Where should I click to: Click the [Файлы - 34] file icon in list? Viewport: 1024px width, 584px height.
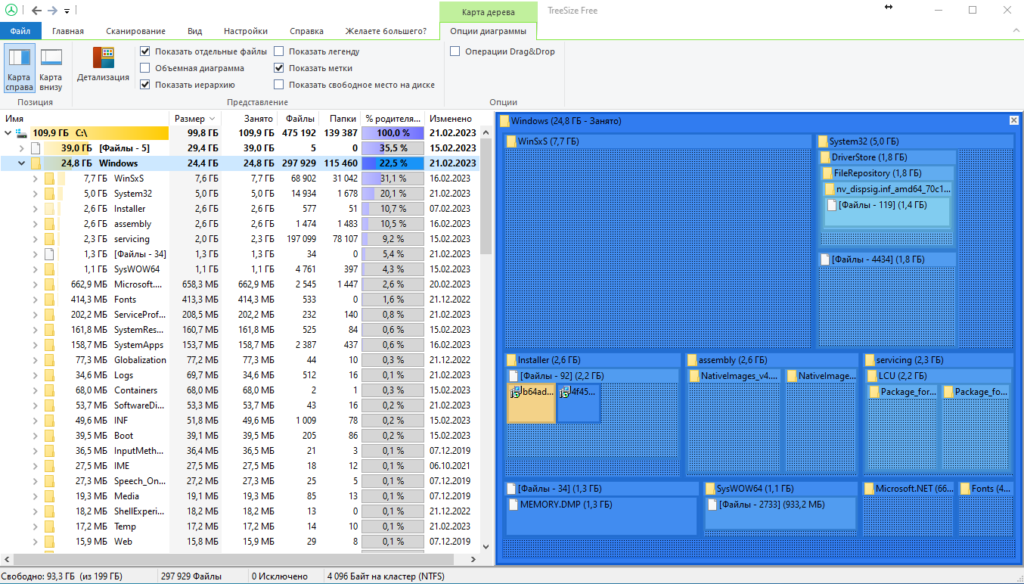coord(50,254)
